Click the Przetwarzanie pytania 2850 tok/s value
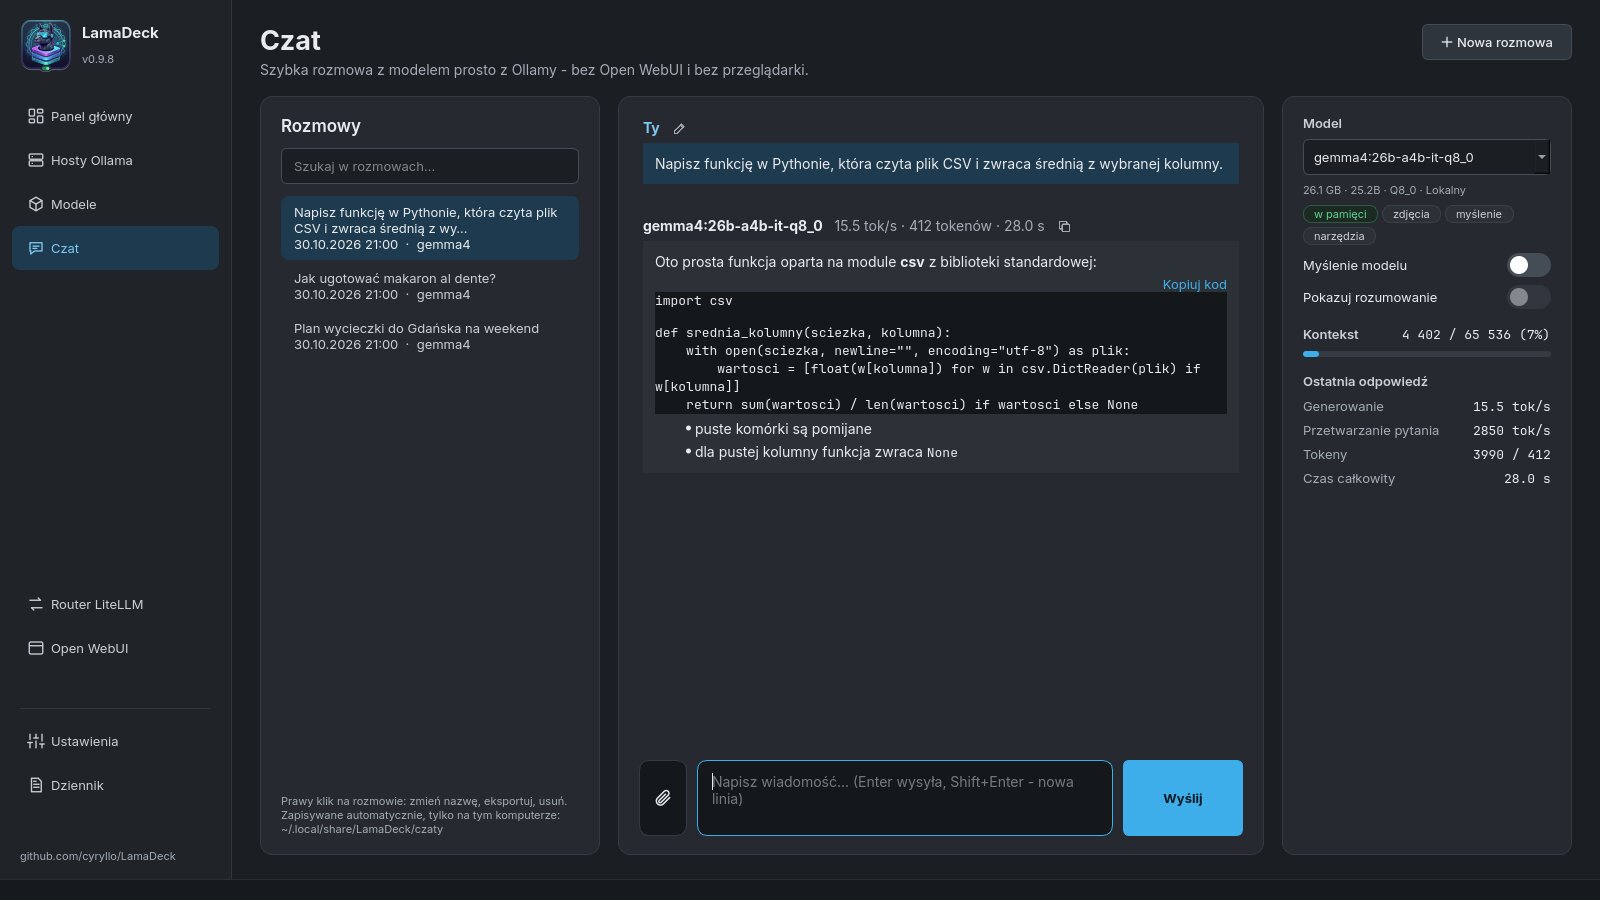Viewport: 1600px width, 900px height. 1511,430
